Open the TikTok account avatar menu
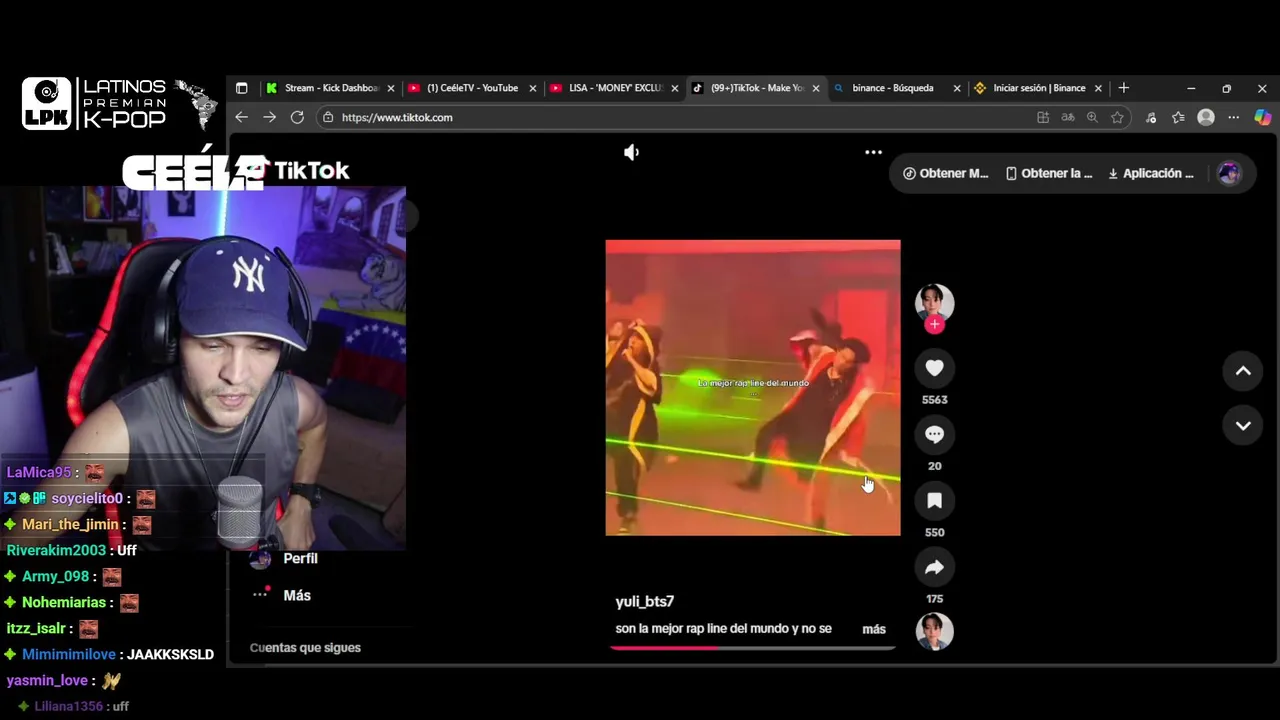This screenshot has height=720, width=1280. pyautogui.click(x=1229, y=173)
